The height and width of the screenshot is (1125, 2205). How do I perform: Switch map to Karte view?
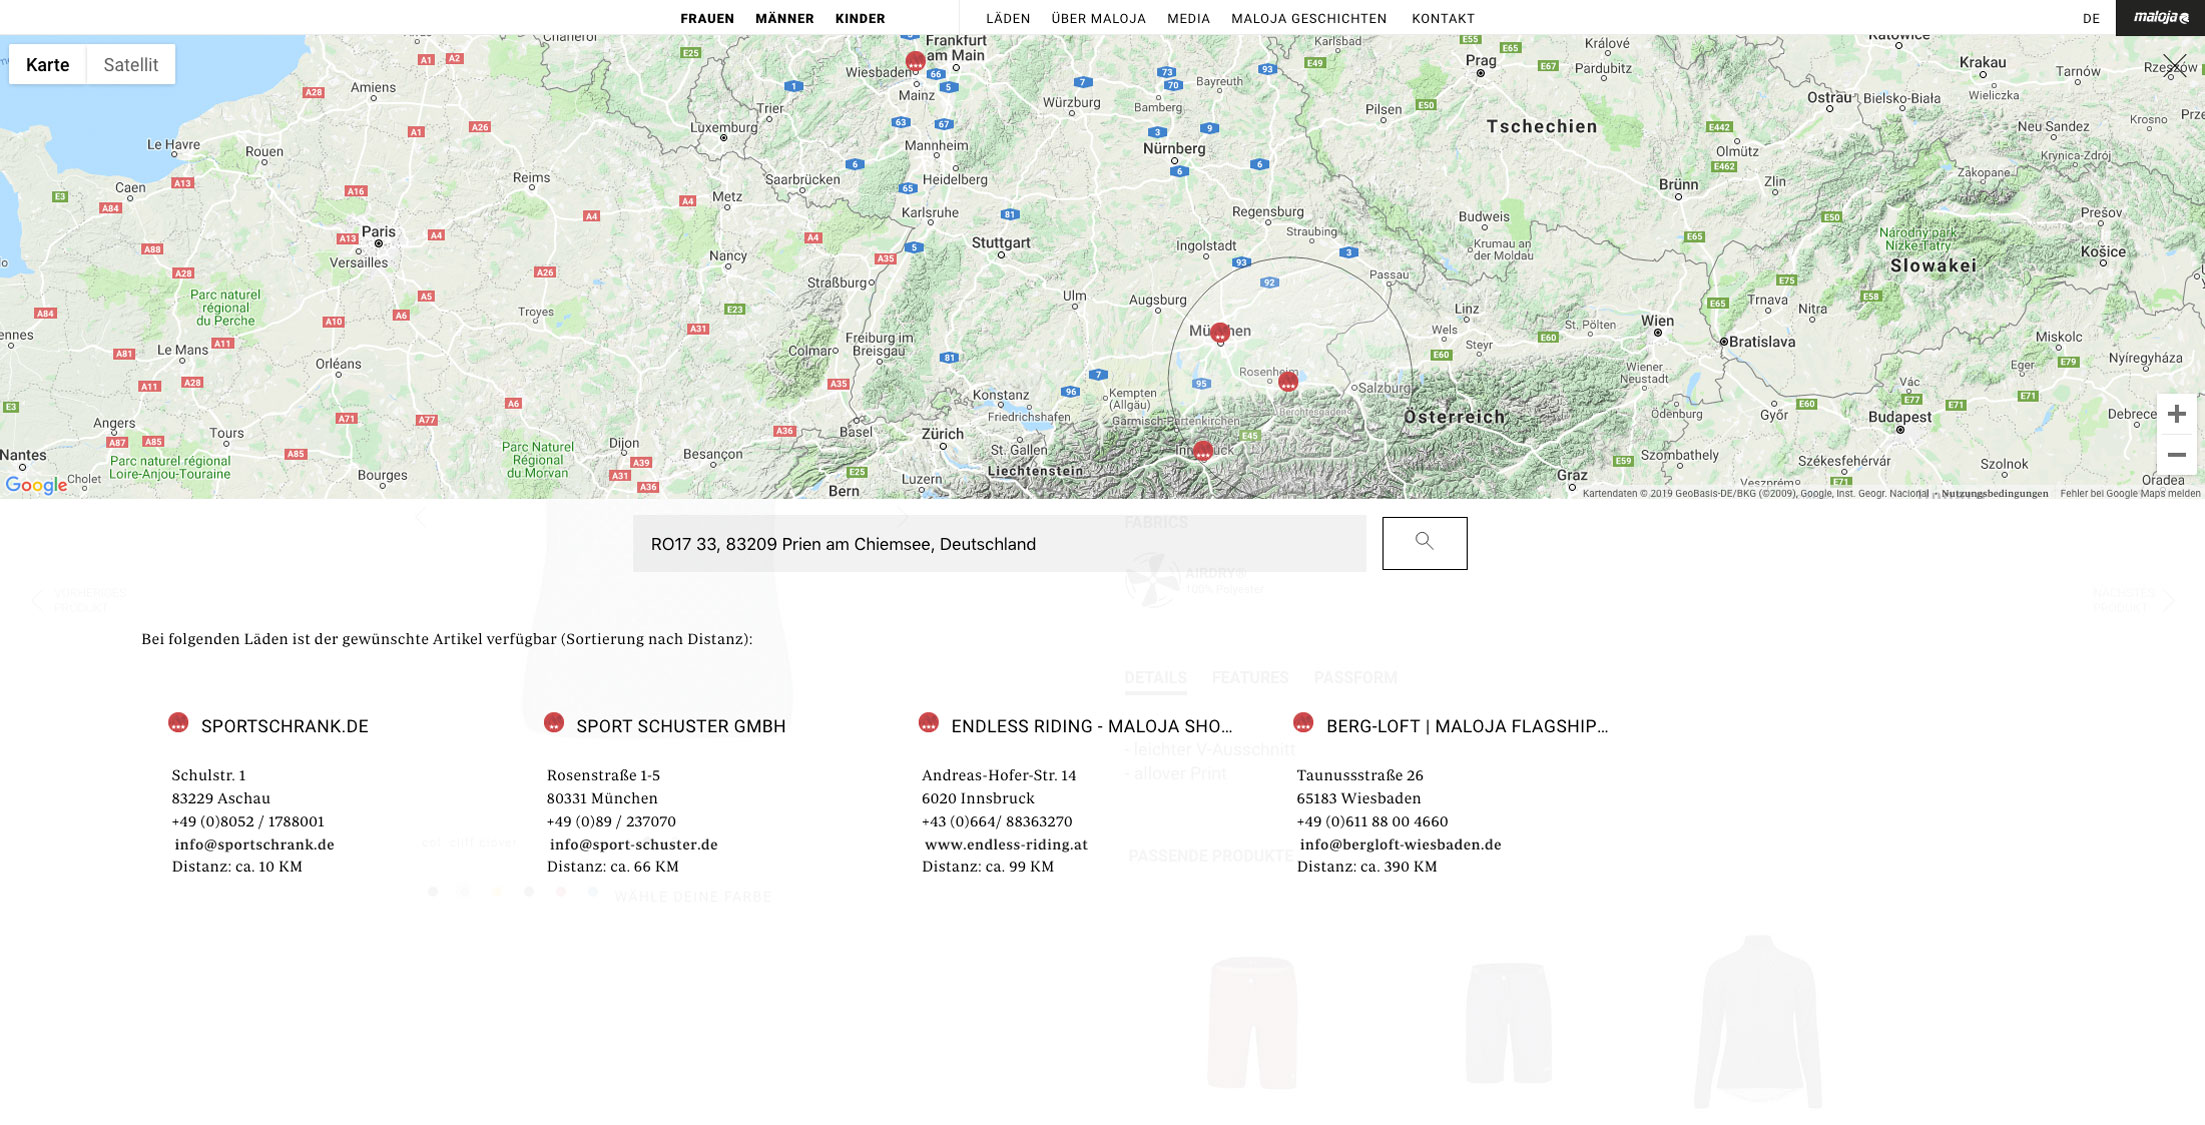click(48, 65)
